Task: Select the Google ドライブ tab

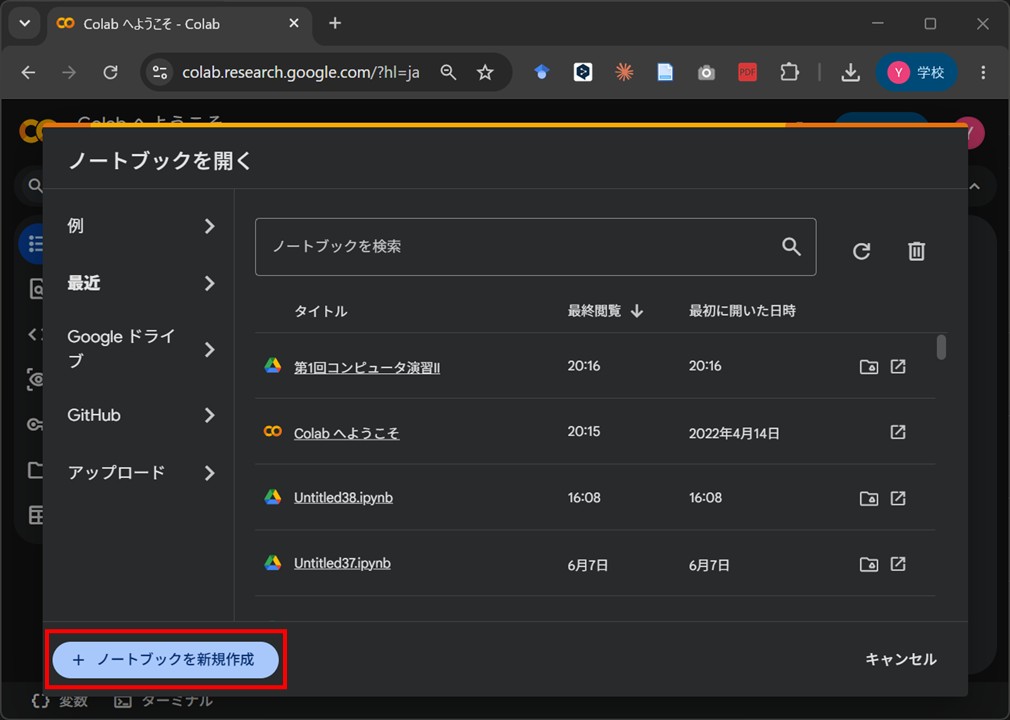Action: pyautogui.click(x=139, y=349)
